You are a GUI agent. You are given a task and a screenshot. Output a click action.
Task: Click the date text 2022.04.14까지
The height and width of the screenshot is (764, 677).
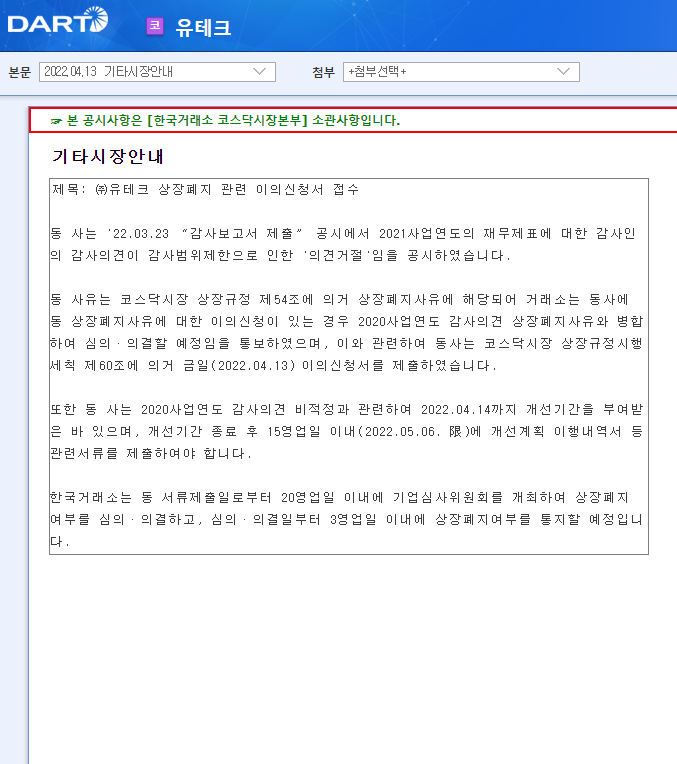coord(469,409)
